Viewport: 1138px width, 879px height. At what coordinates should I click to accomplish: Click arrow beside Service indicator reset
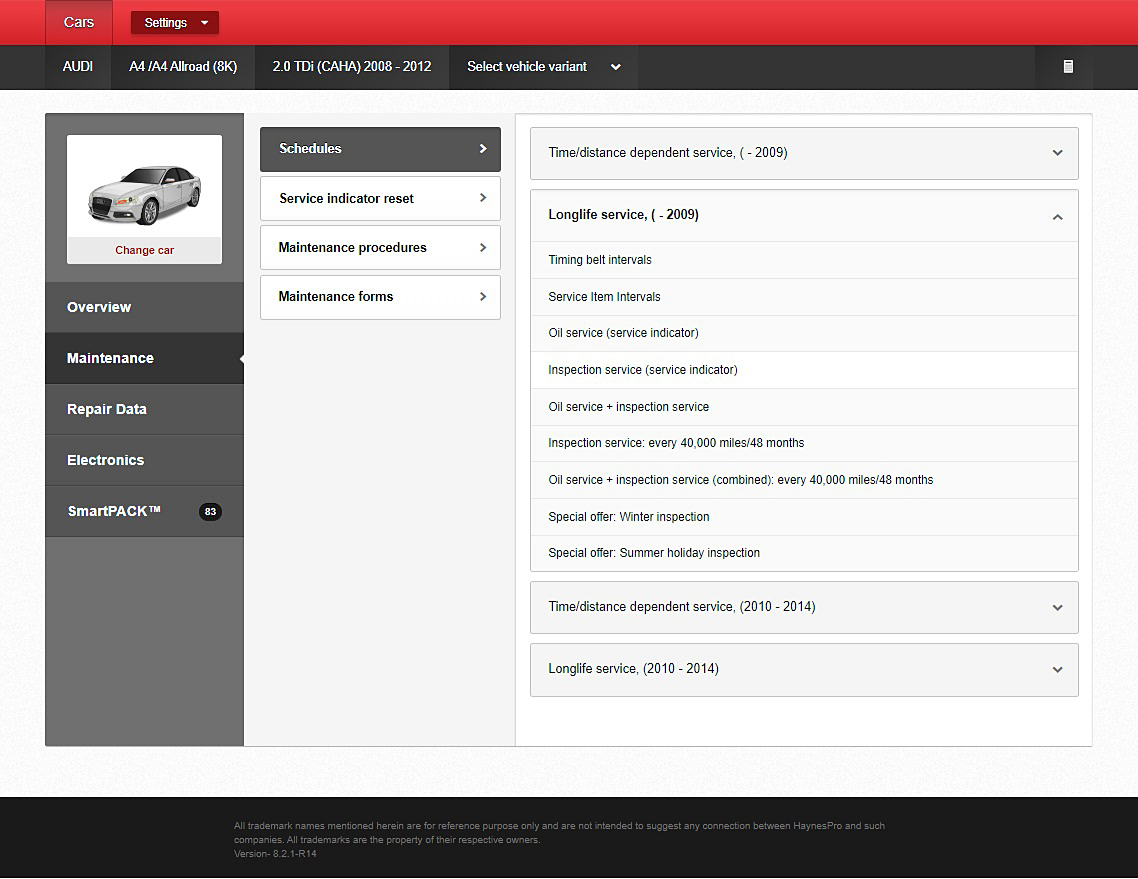click(483, 198)
